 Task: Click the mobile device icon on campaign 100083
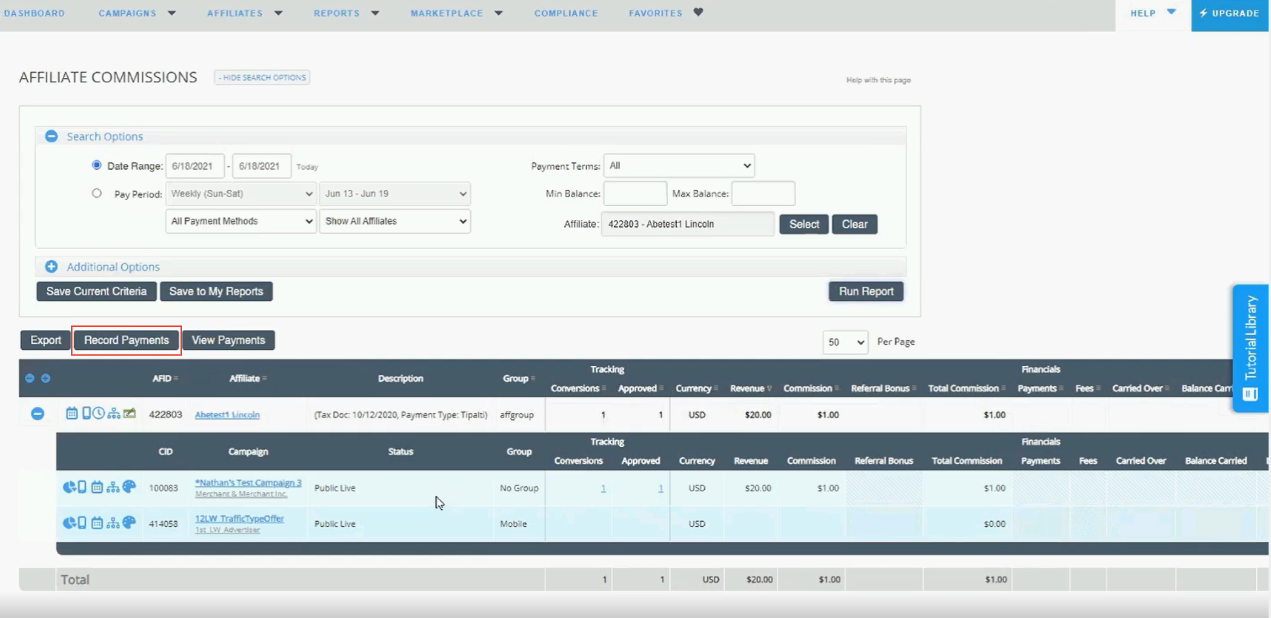pos(82,487)
